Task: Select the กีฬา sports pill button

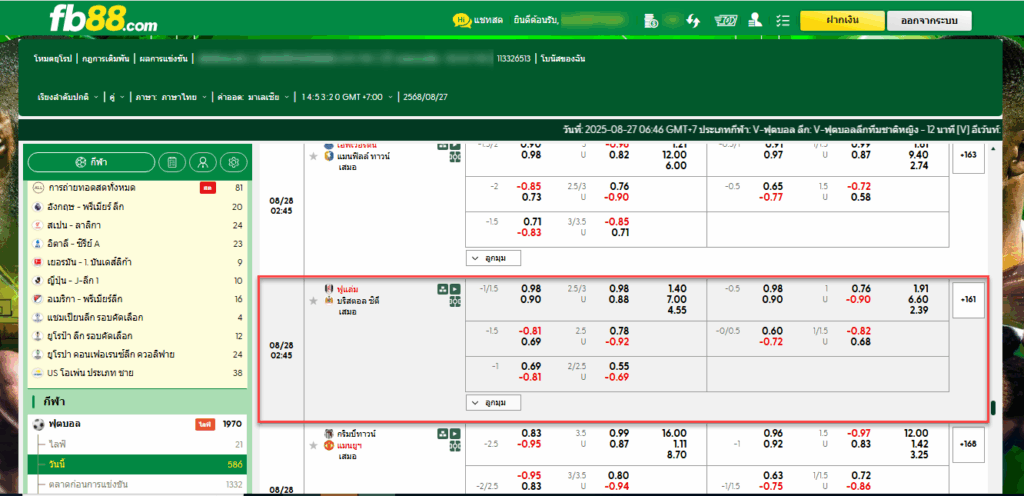Action: pyautogui.click(x=91, y=162)
